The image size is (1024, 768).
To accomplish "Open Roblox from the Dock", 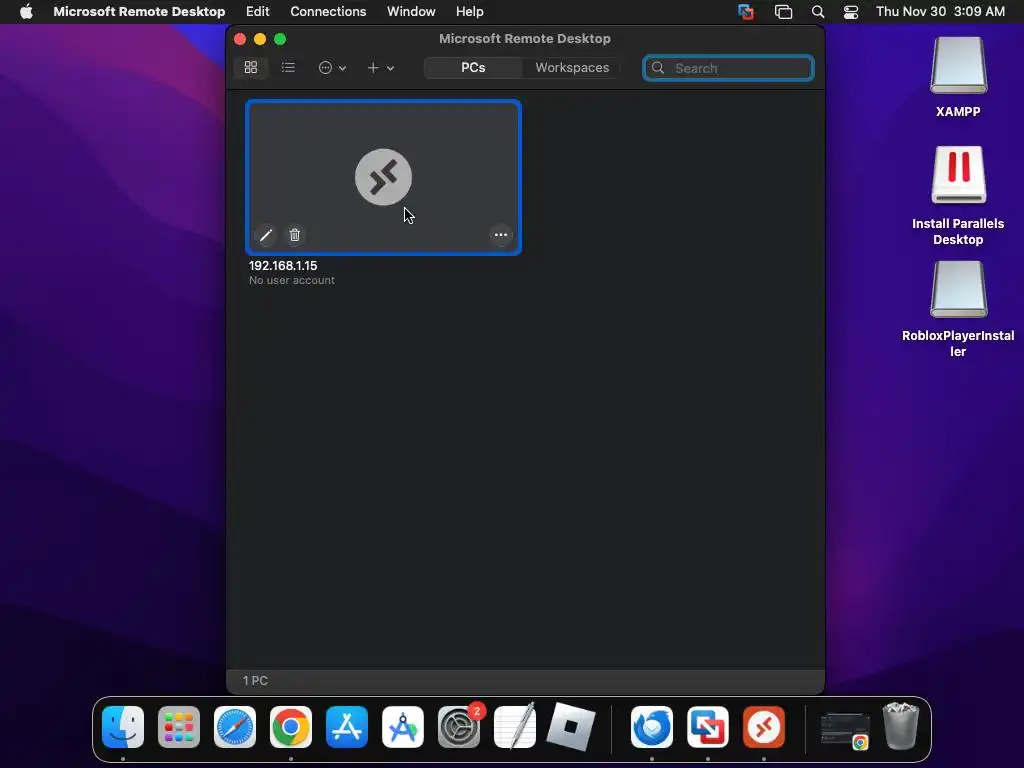I will click(571, 727).
